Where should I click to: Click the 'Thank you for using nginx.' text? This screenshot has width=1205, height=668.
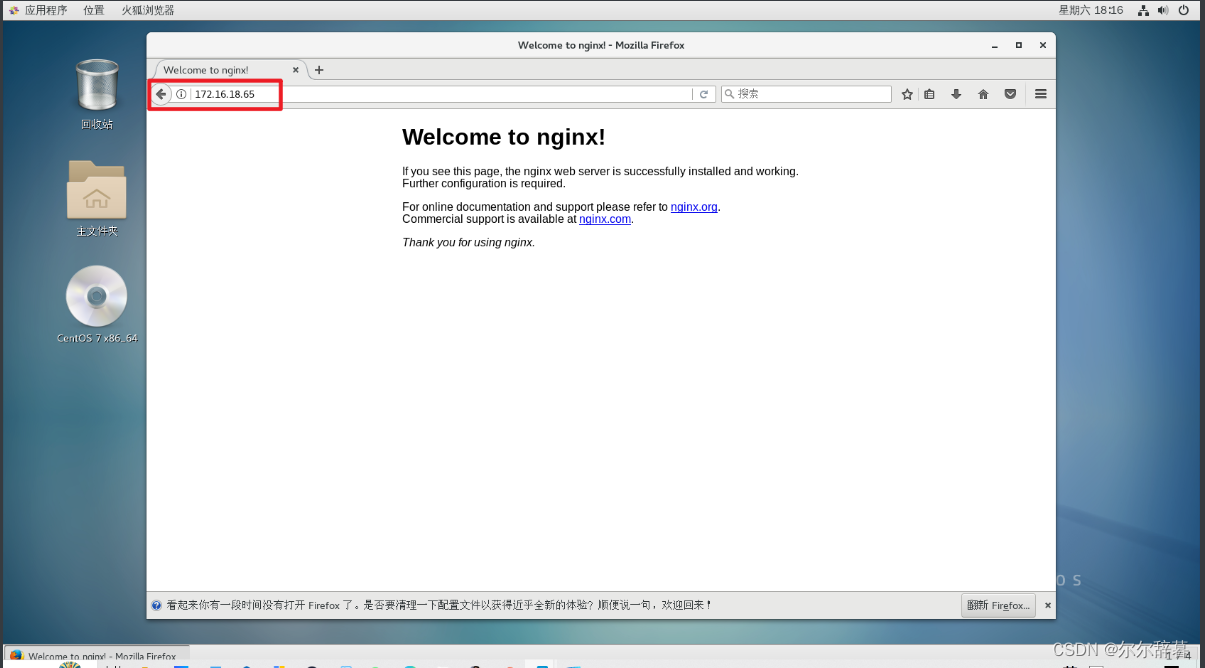click(469, 242)
